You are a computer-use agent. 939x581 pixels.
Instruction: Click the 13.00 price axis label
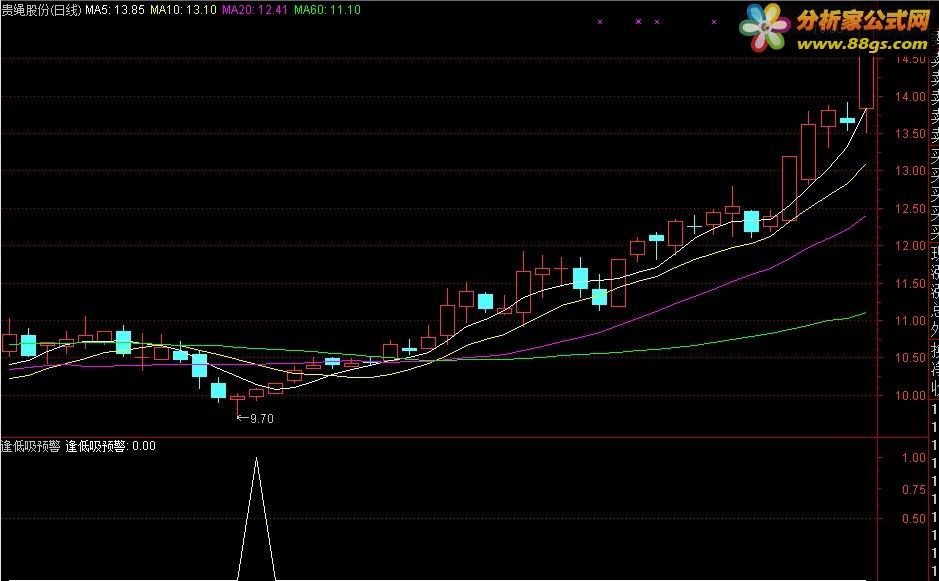[910, 171]
